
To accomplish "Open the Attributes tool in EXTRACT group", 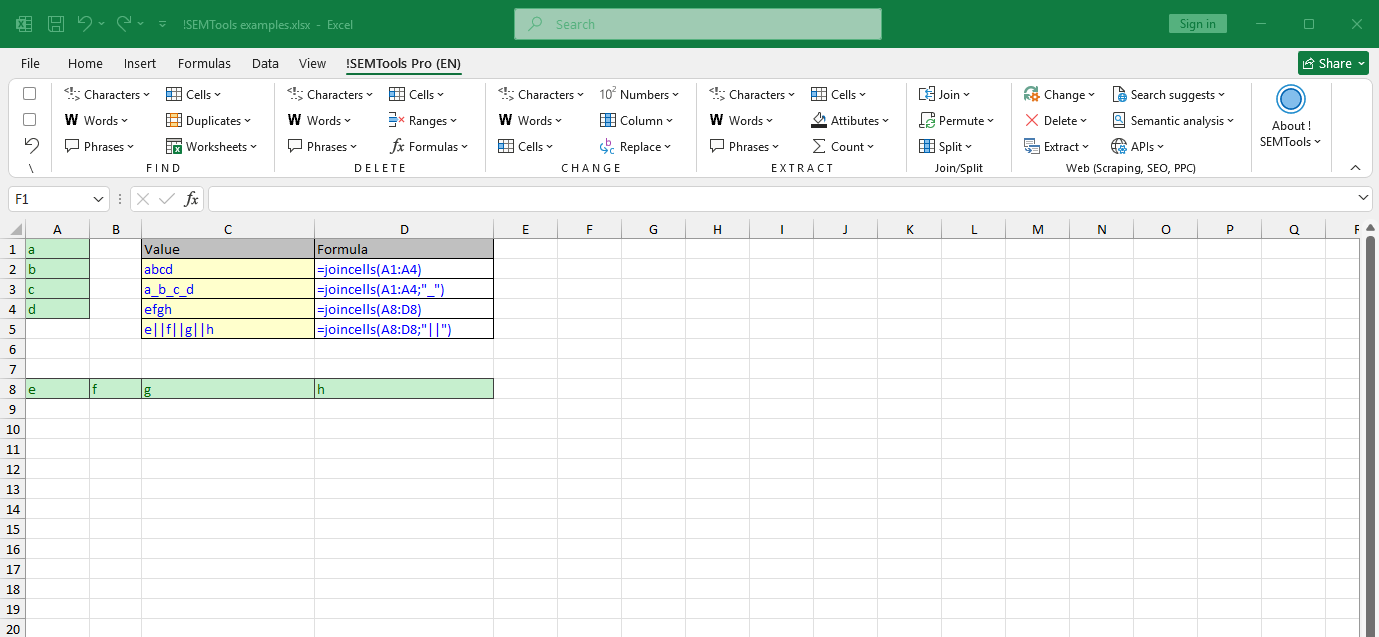I will [x=851, y=120].
